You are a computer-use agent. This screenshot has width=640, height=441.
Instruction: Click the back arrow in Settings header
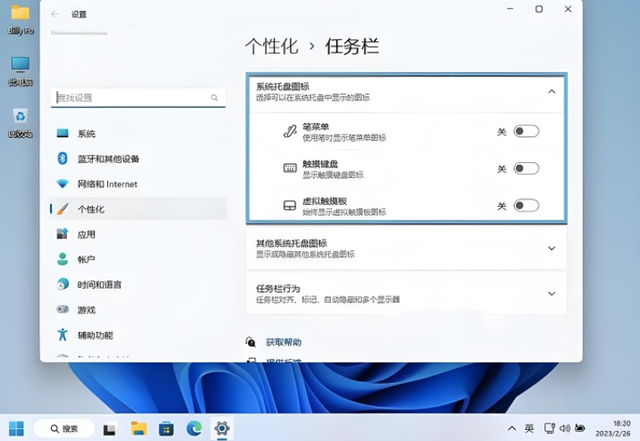[54, 15]
